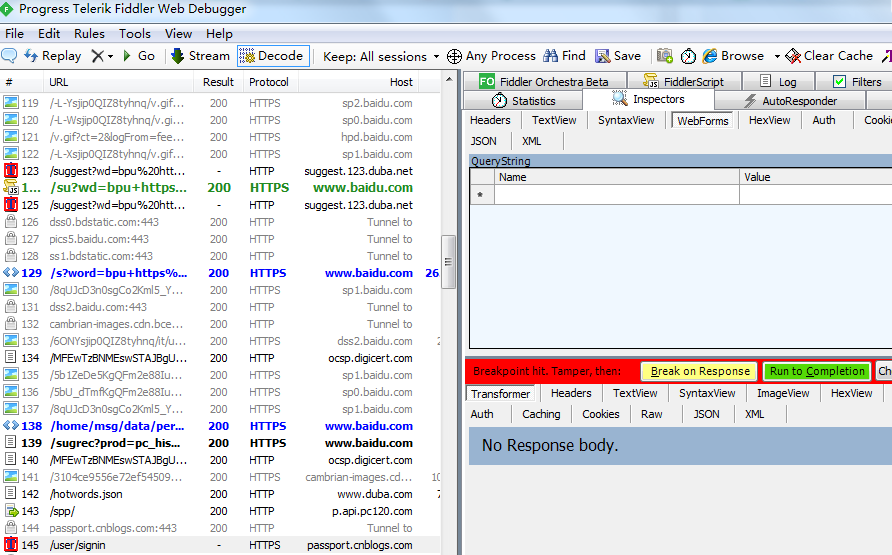Replay the selected sessions
Screen dimensions: 892x555
53,56
